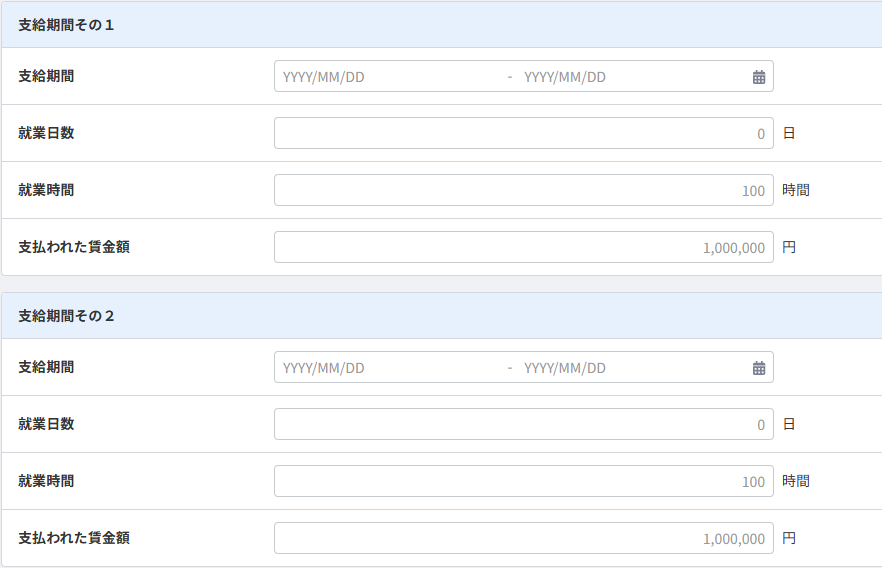Click 日 unit label in first section
The width and height of the screenshot is (882, 568).
pyautogui.click(x=789, y=133)
